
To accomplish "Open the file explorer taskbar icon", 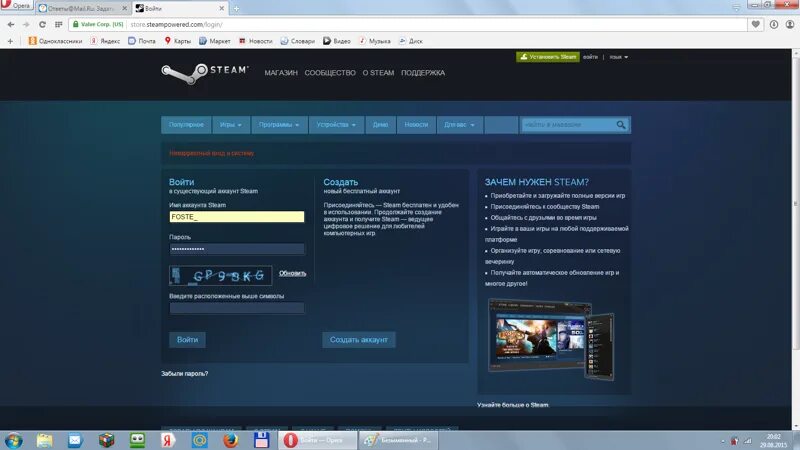I will pyautogui.click(x=44, y=440).
